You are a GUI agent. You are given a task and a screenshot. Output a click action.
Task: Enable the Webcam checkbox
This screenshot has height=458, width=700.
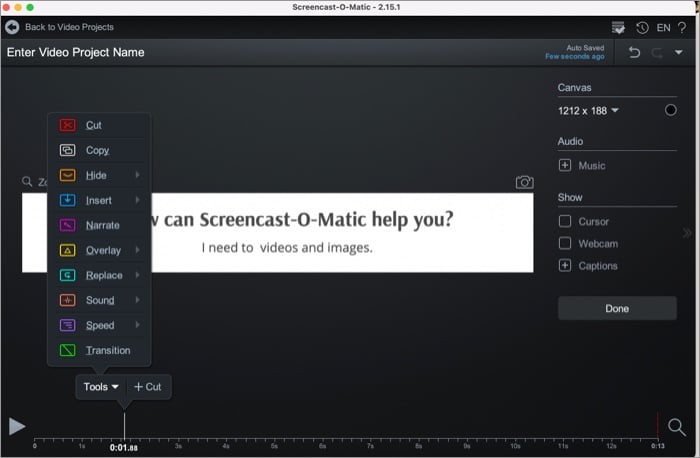click(x=565, y=243)
